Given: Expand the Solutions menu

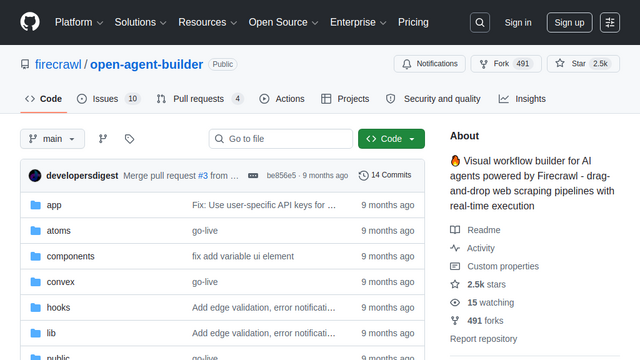Looking at the screenshot, I should pyautogui.click(x=140, y=22).
